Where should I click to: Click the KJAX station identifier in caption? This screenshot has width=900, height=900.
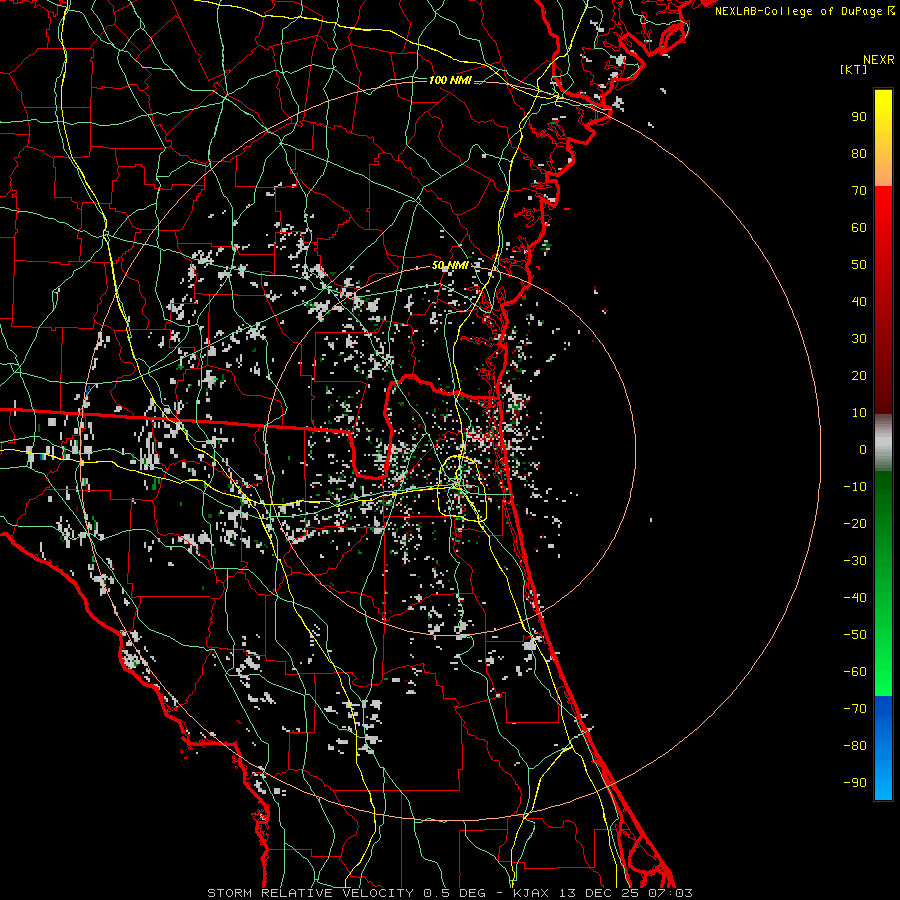tap(531, 893)
